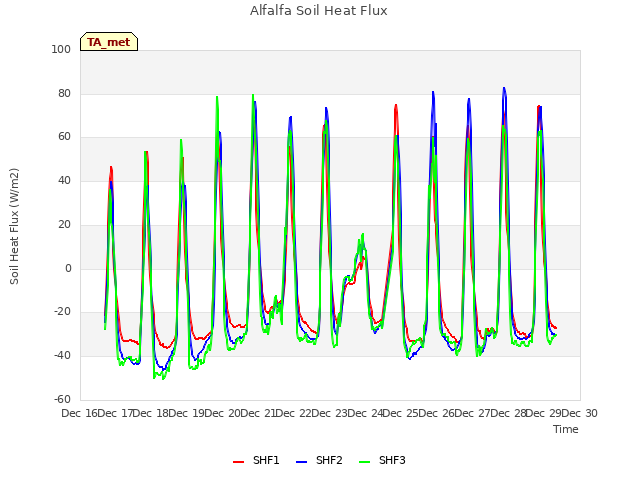Click the 60 y-axis tick label
The image size is (640, 480).
click(64, 137)
